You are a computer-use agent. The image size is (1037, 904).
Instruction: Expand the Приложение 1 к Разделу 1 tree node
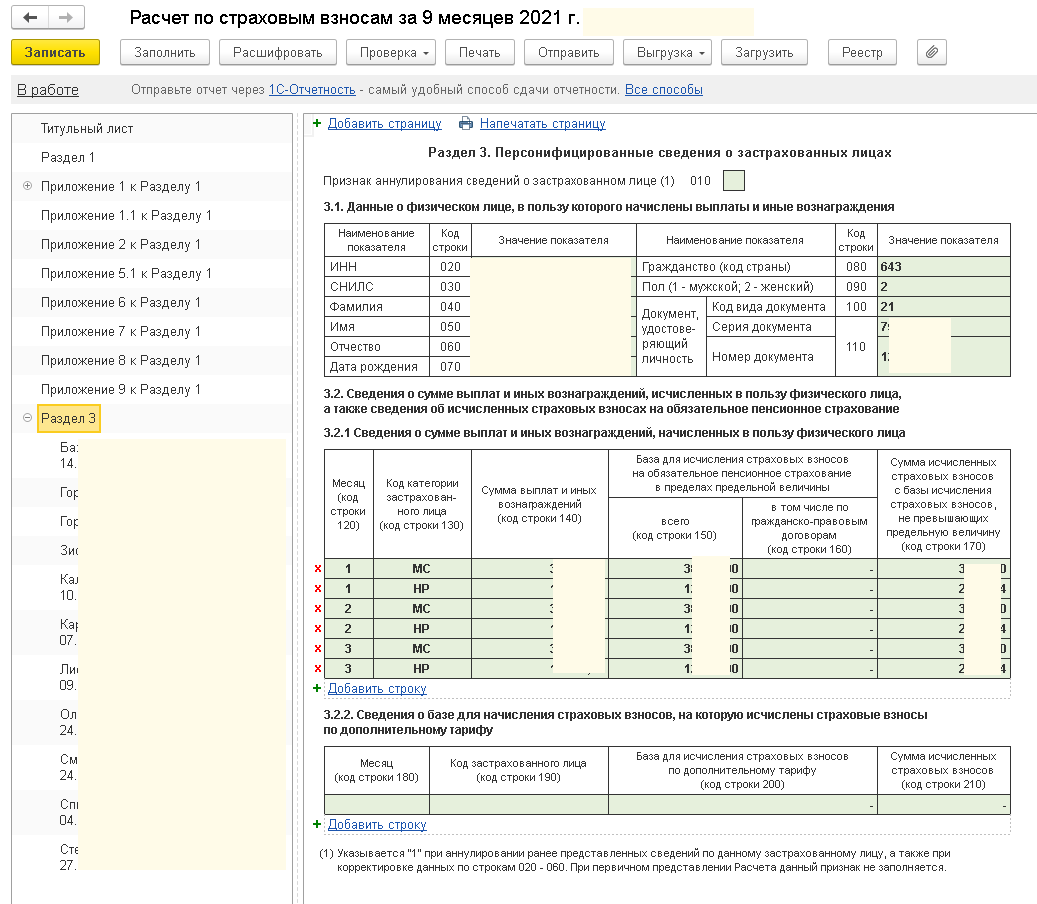[x=27, y=186]
